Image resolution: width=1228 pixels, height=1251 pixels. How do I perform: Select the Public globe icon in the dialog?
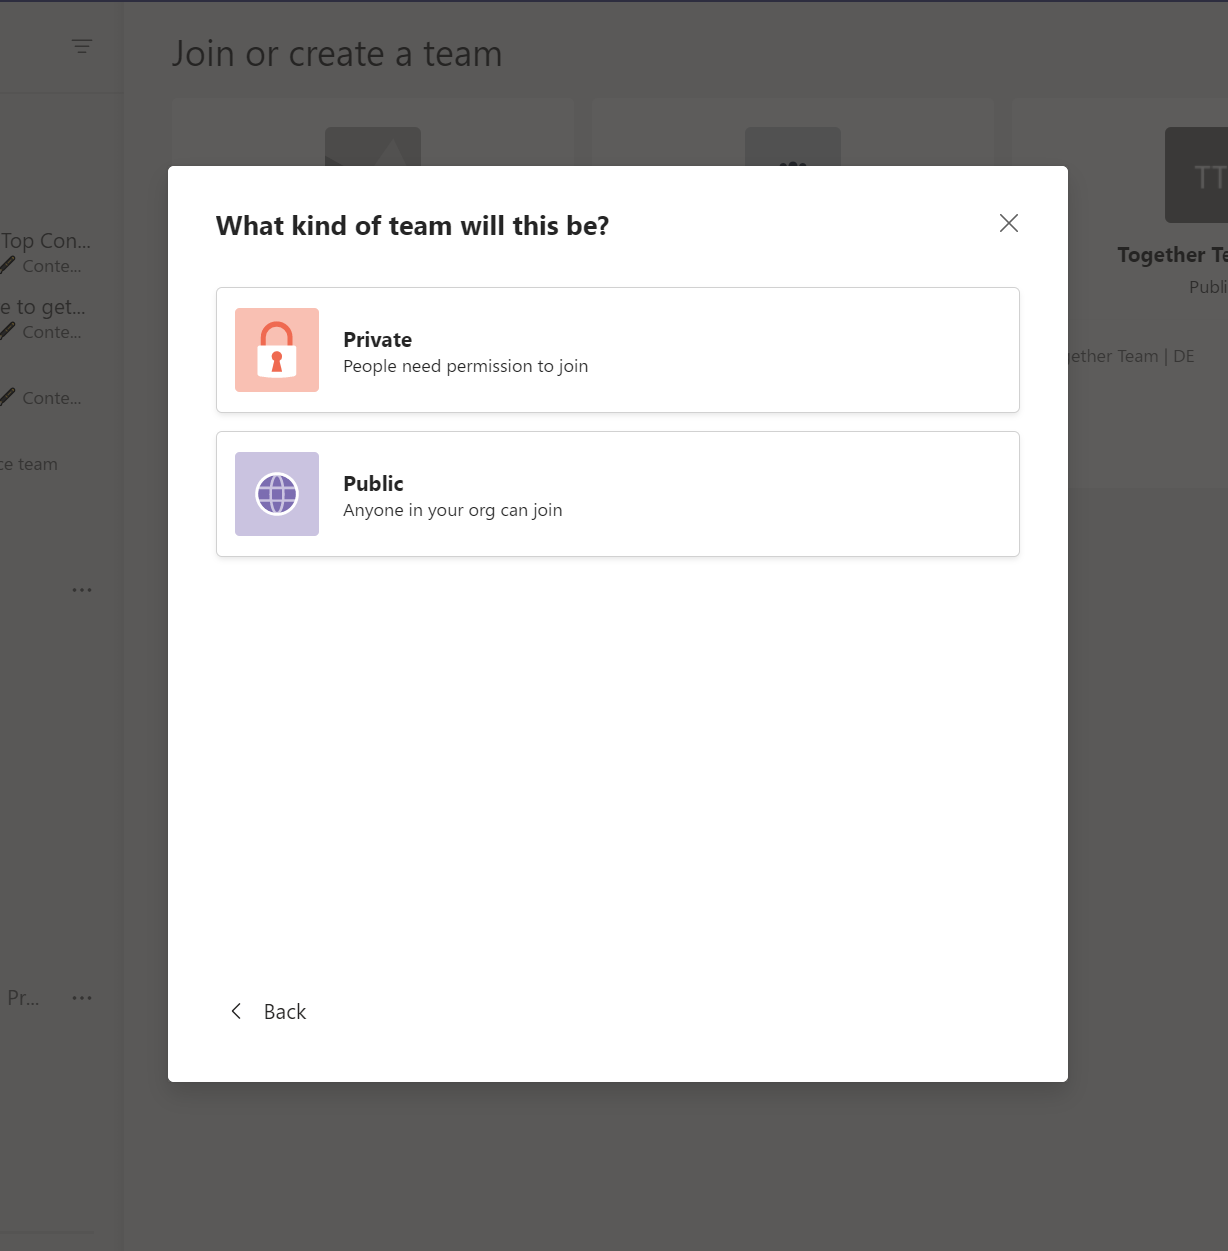point(277,494)
